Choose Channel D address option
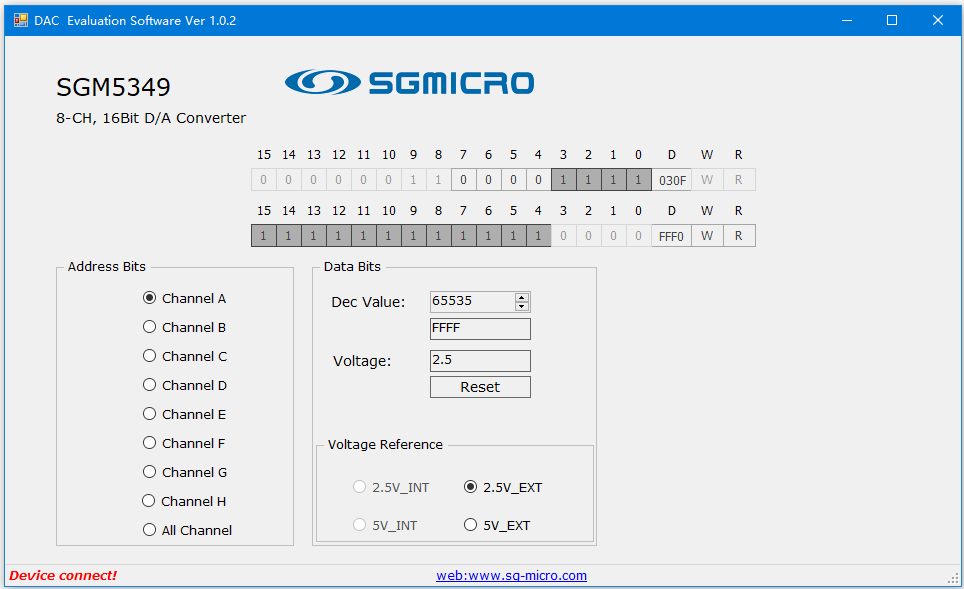Image resolution: width=964 pixels, height=589 pixels. click(185, 385)
